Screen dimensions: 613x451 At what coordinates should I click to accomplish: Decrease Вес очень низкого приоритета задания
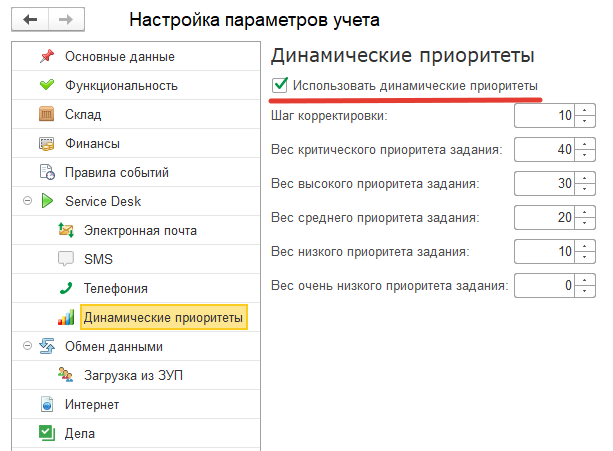585,291
